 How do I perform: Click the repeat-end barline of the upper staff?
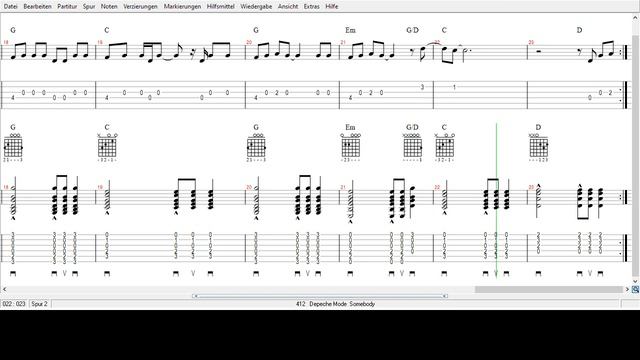point(624,52)
